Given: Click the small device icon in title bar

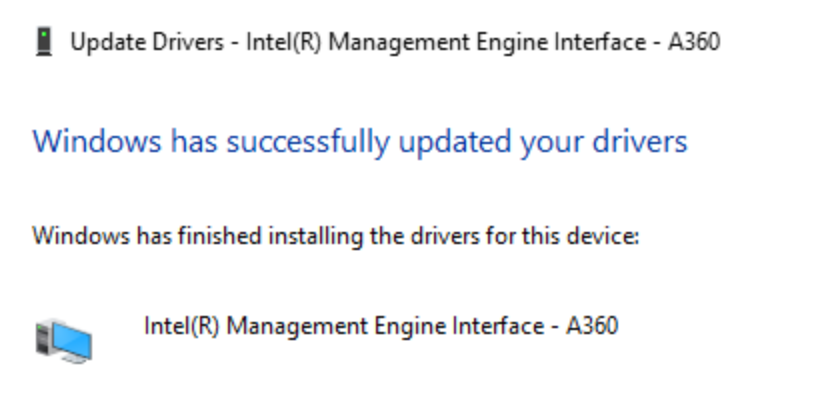Looking at the screenshot, I should coord(43,41).
